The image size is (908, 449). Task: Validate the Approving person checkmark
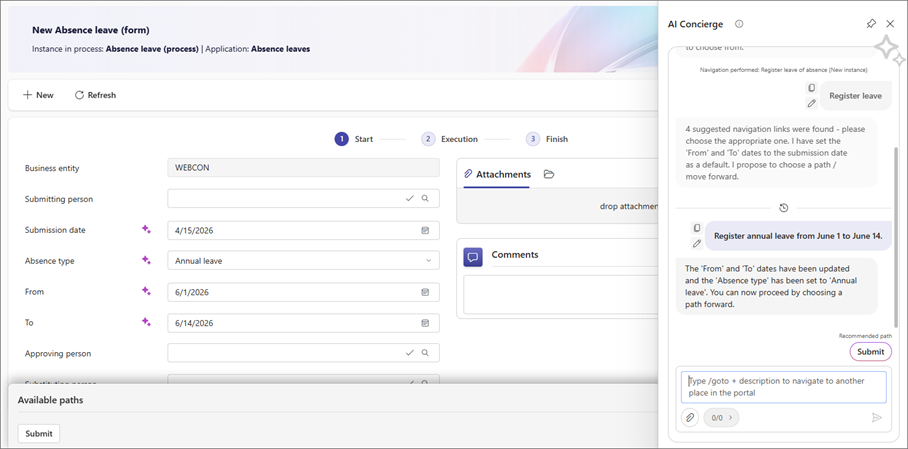click(x=409, y=353)
